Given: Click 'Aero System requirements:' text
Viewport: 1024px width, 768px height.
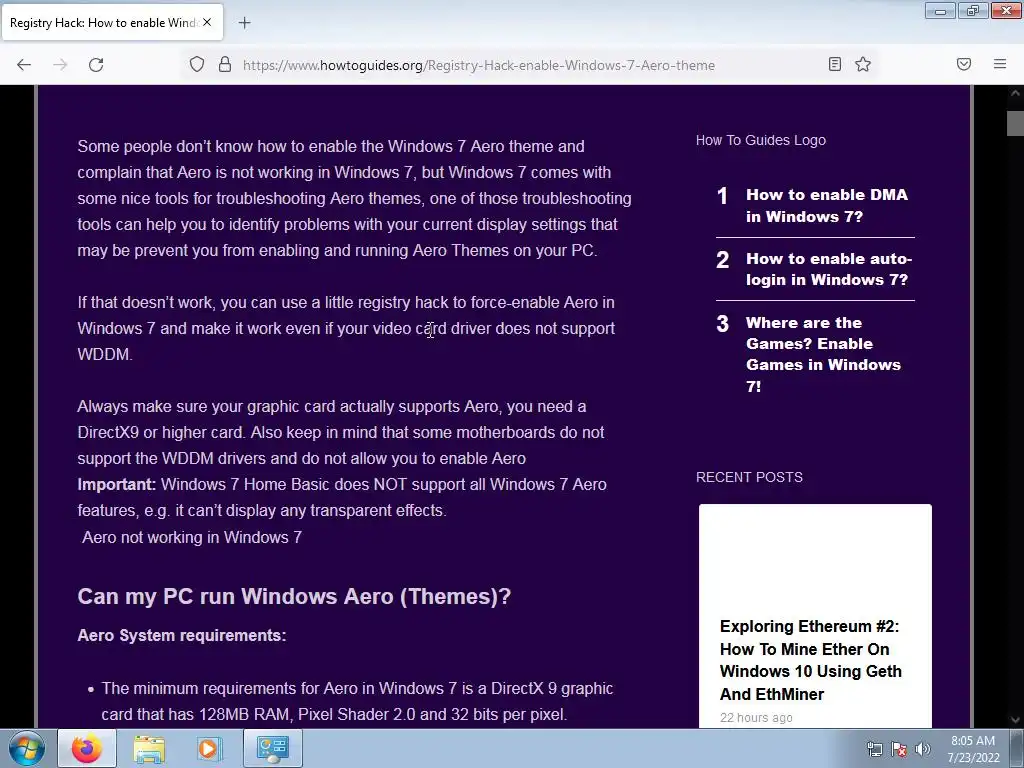Looking at the screenshot, I should pos(182,635).
